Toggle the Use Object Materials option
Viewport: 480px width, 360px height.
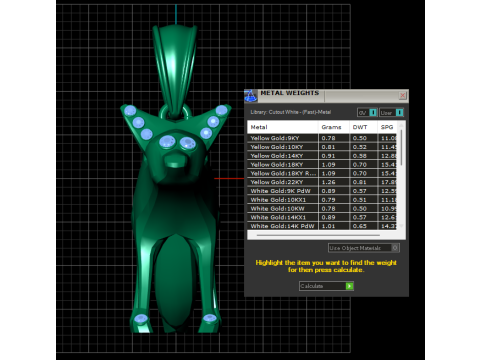click(364, 248)
